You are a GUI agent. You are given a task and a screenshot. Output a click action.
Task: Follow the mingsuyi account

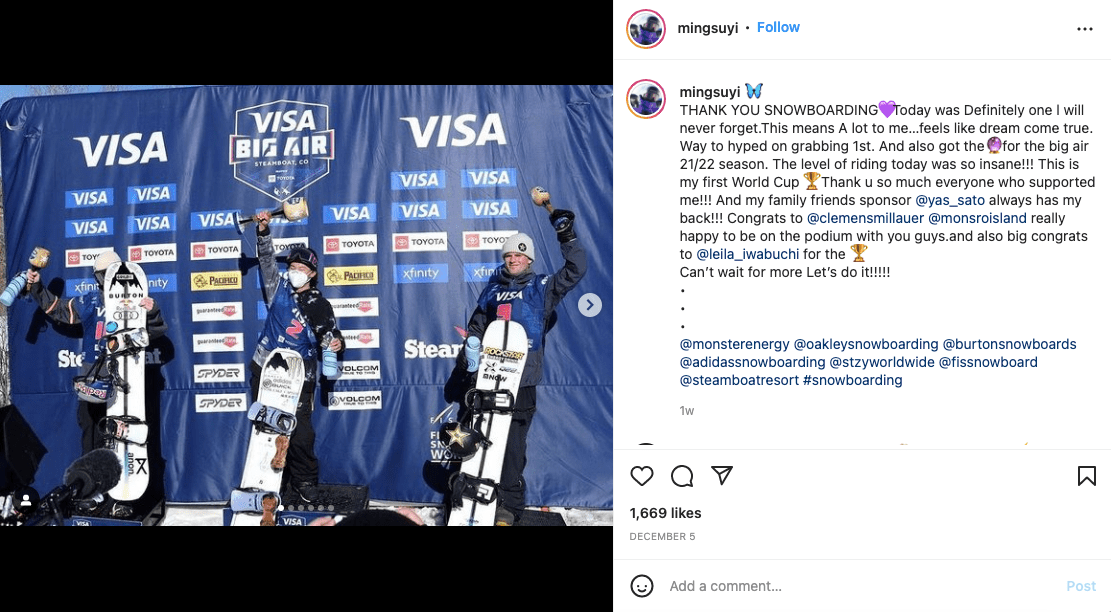coord(778,27)
